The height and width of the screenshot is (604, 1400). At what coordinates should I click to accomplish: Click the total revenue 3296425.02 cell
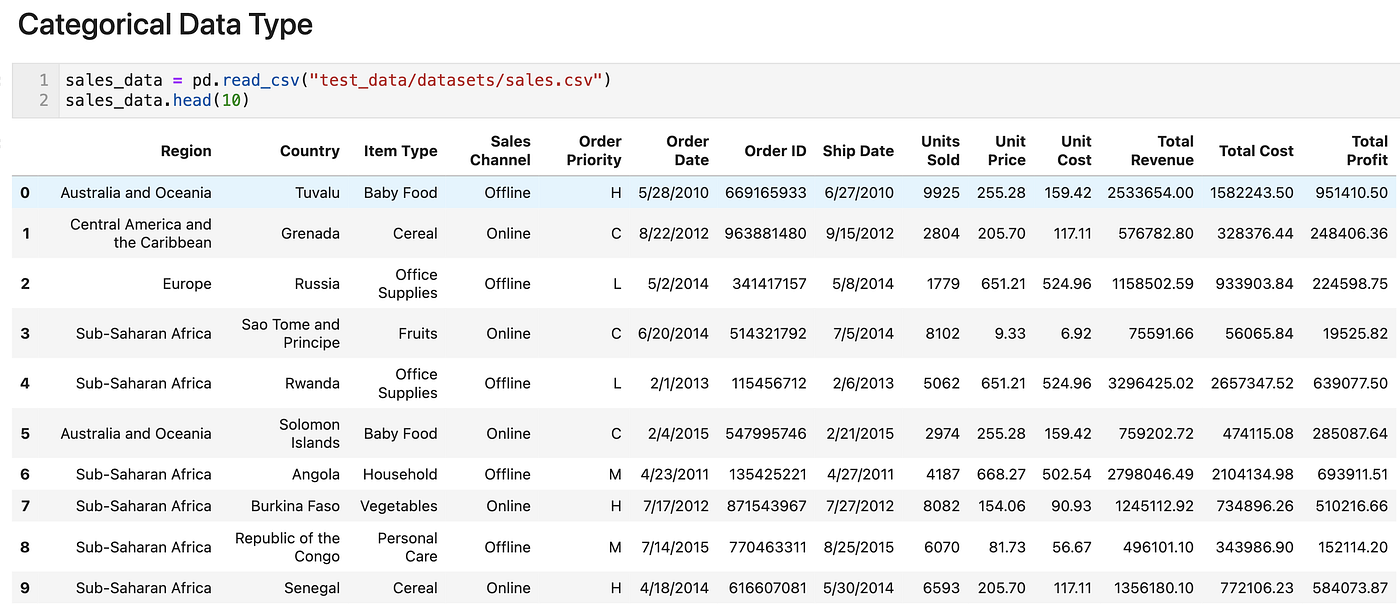pos(1150,383)
